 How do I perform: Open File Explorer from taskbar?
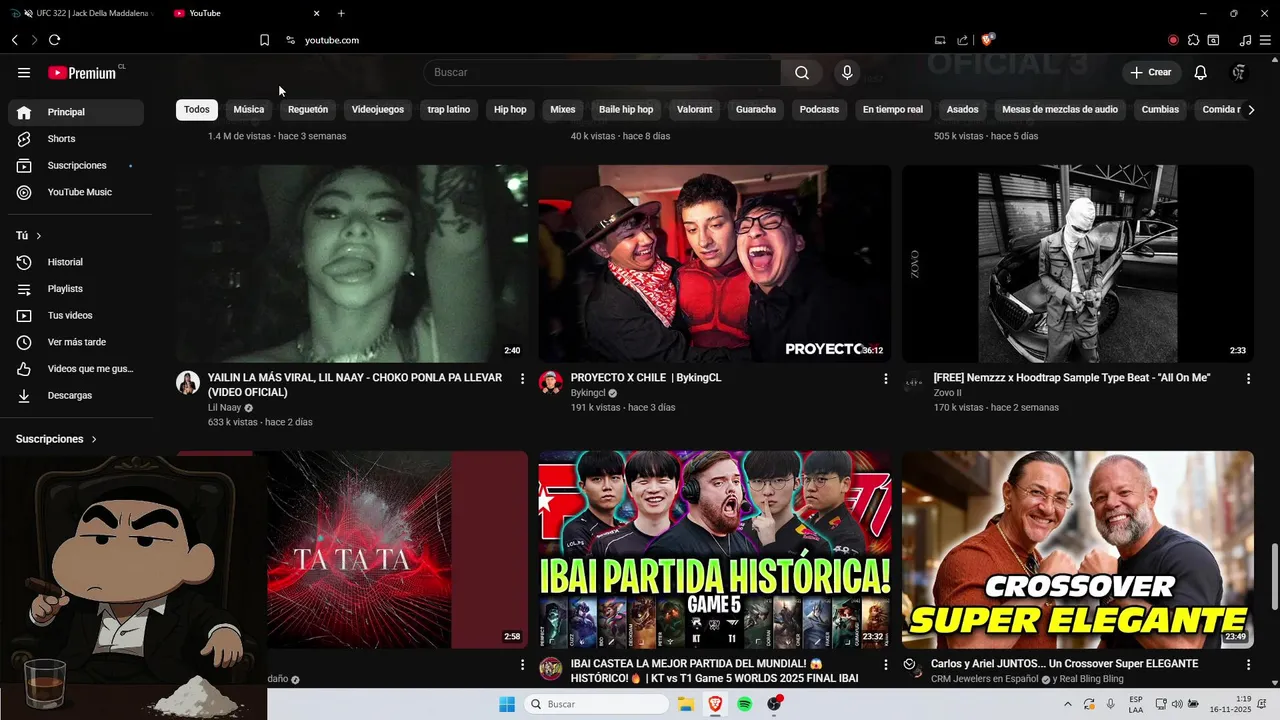686,704
